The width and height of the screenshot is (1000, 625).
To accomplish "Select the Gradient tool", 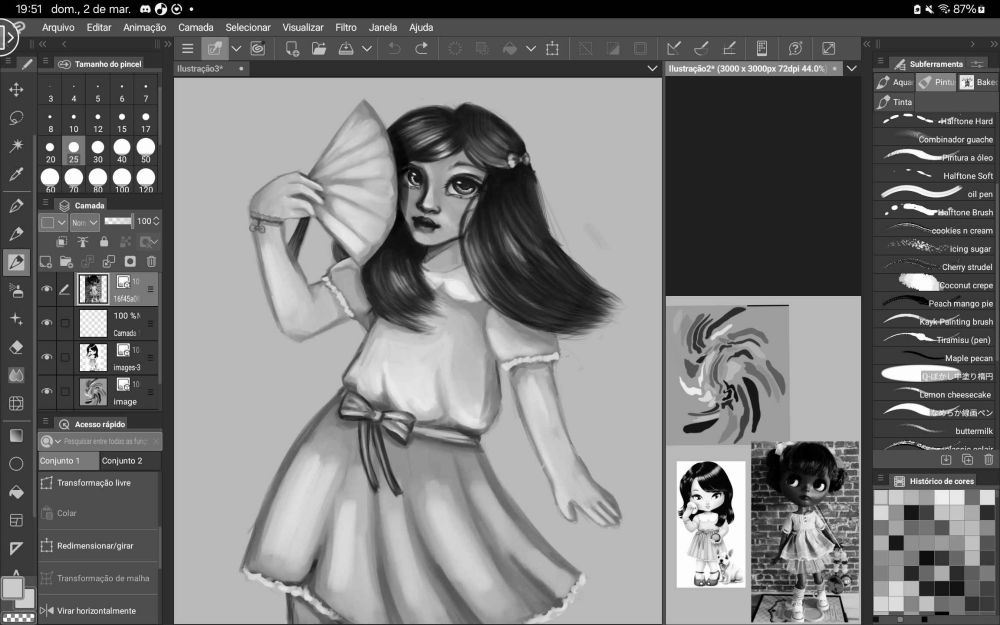I will (16, 435).
